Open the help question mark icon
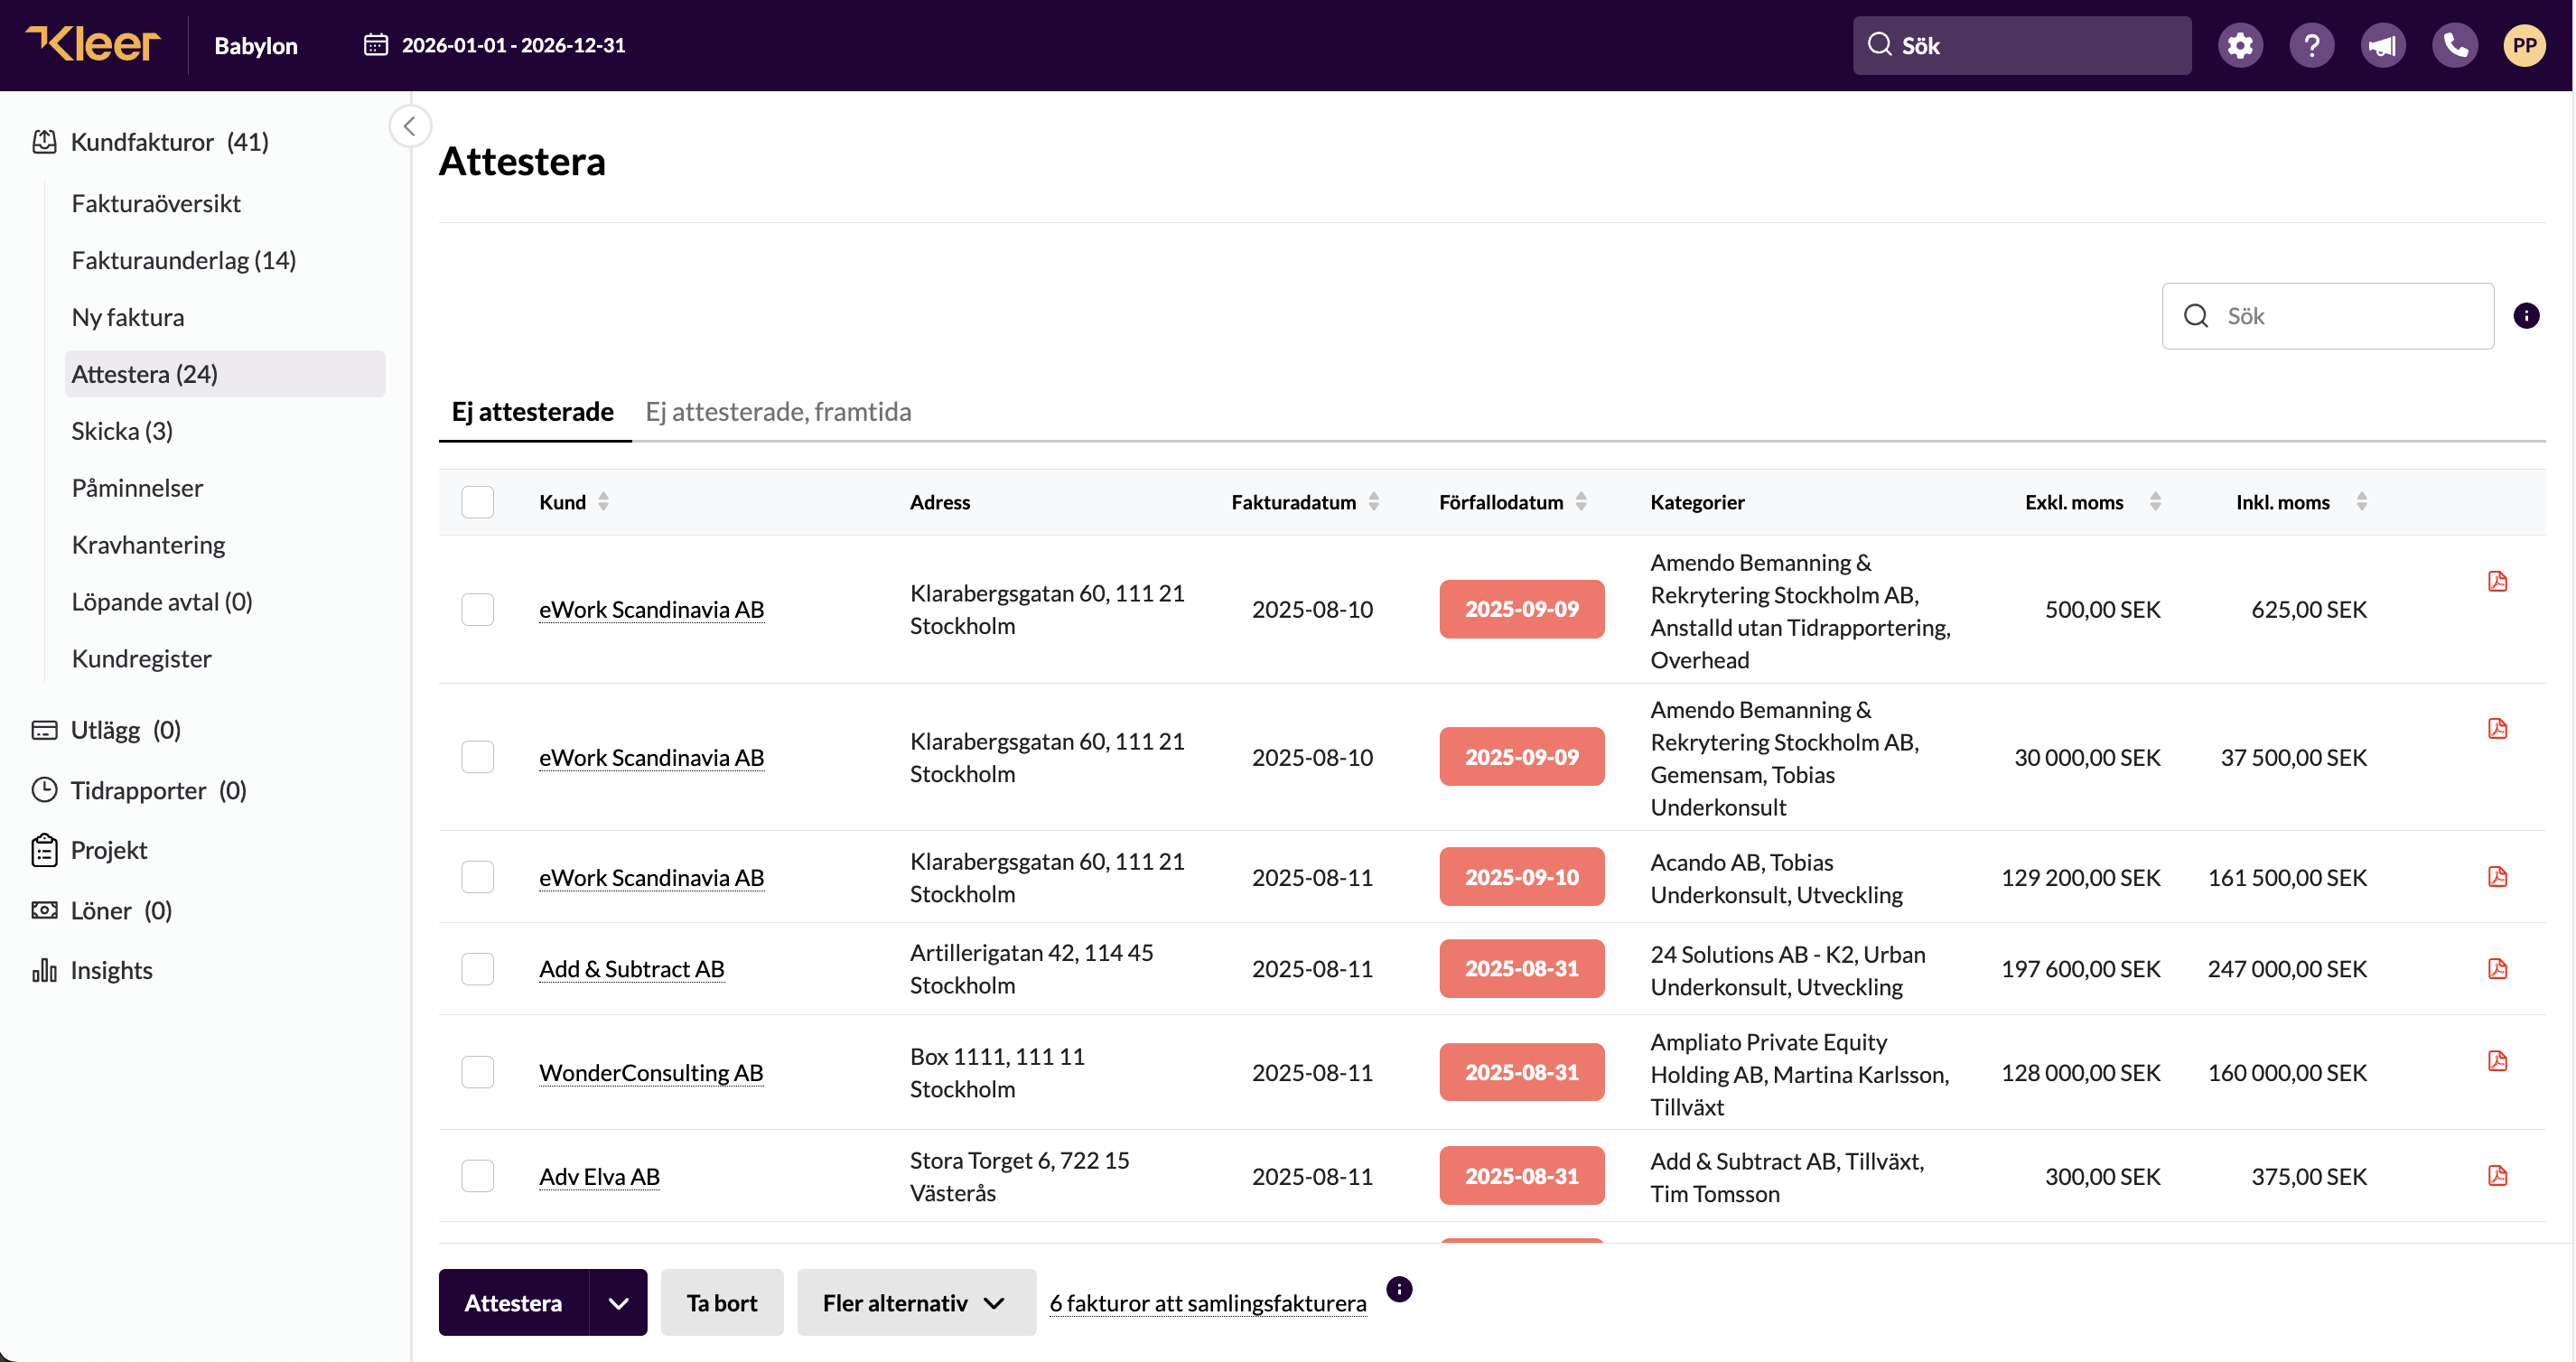 pyautogui.click(x=2311, y=45)
